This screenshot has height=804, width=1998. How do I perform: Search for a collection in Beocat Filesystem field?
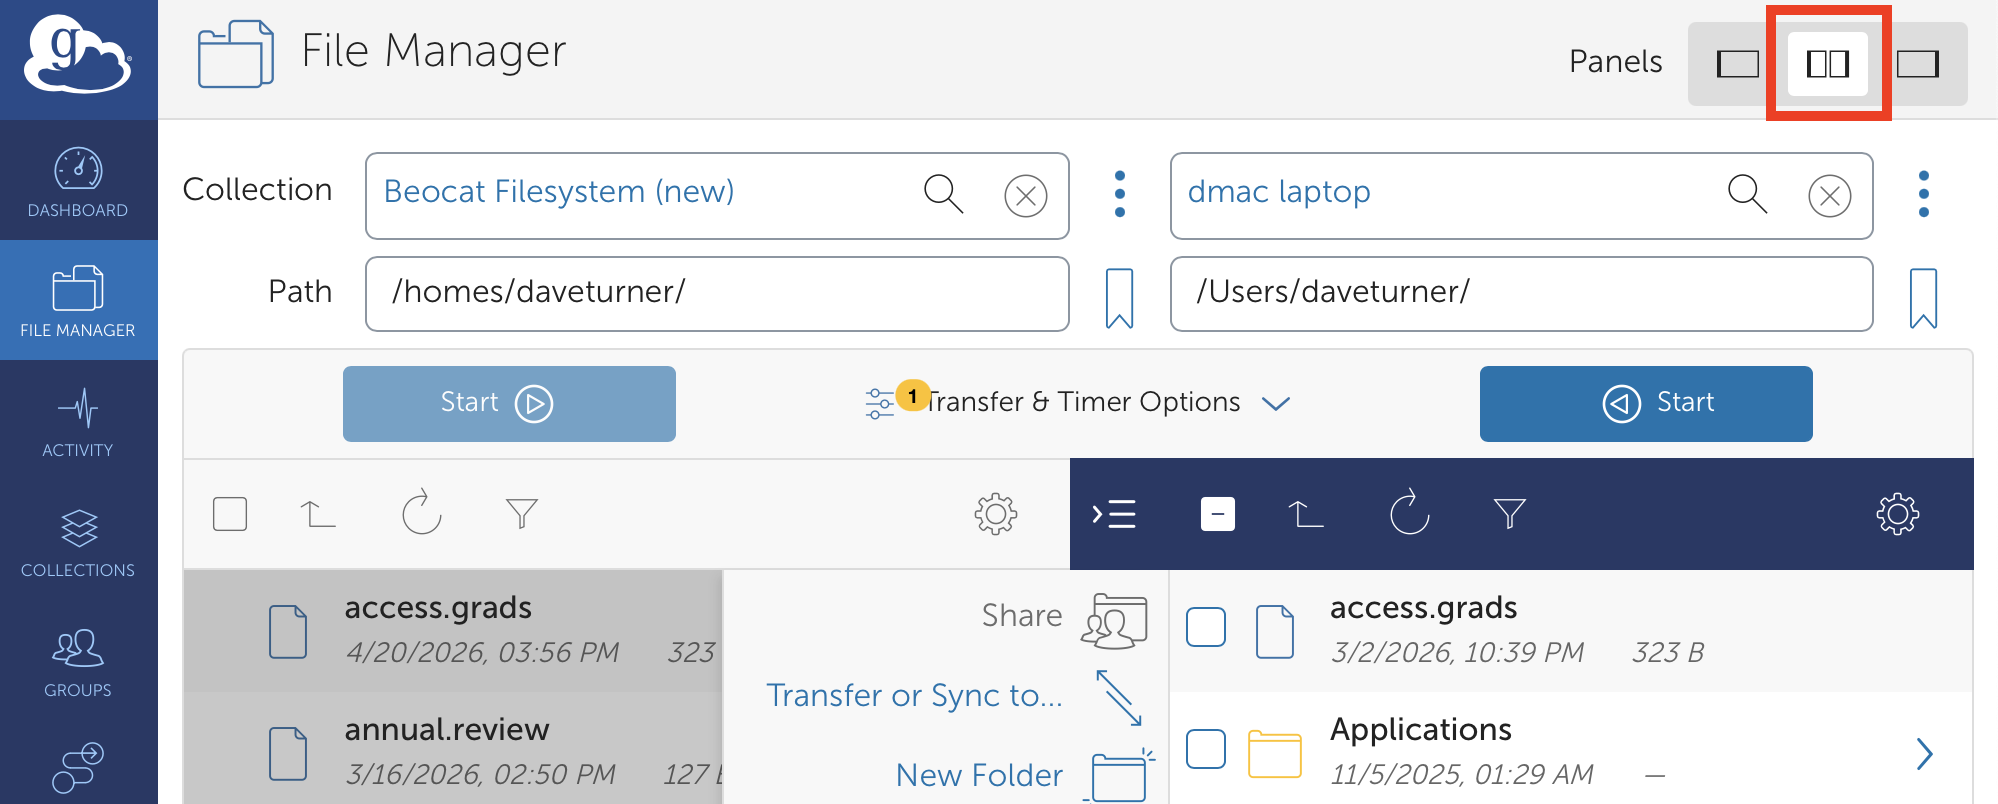coord(943,194)
